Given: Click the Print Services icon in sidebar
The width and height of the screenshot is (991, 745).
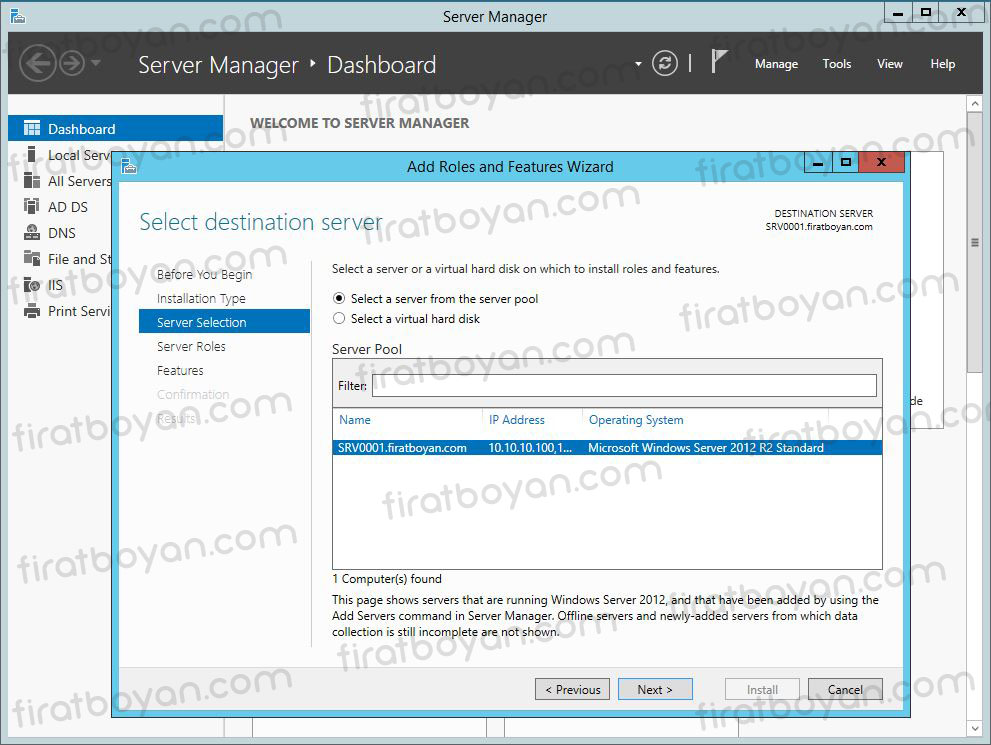Looking at the screenshot, I should tap(32, 311).
